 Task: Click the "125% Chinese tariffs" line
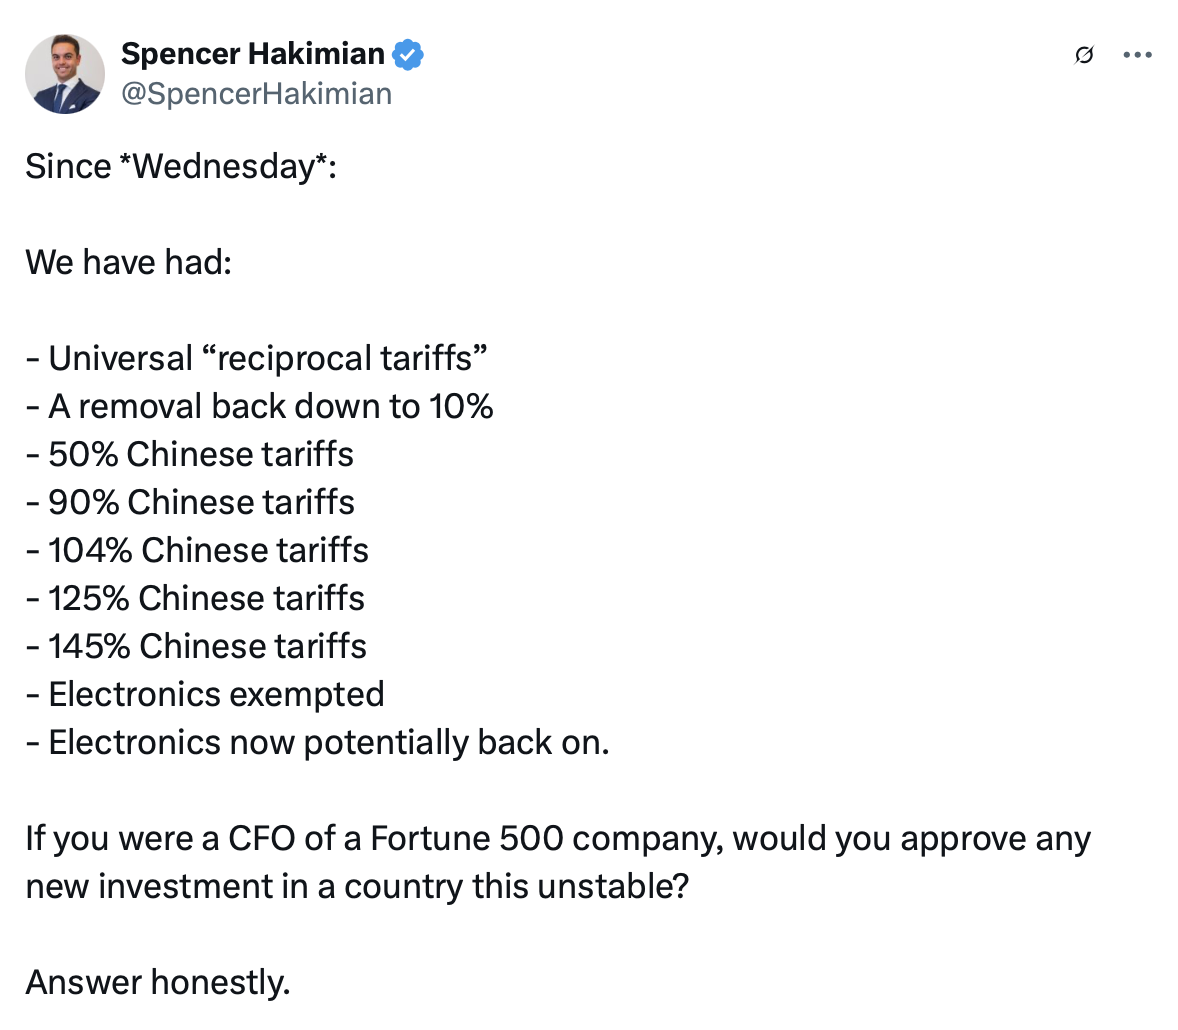(x=195, y=598)
